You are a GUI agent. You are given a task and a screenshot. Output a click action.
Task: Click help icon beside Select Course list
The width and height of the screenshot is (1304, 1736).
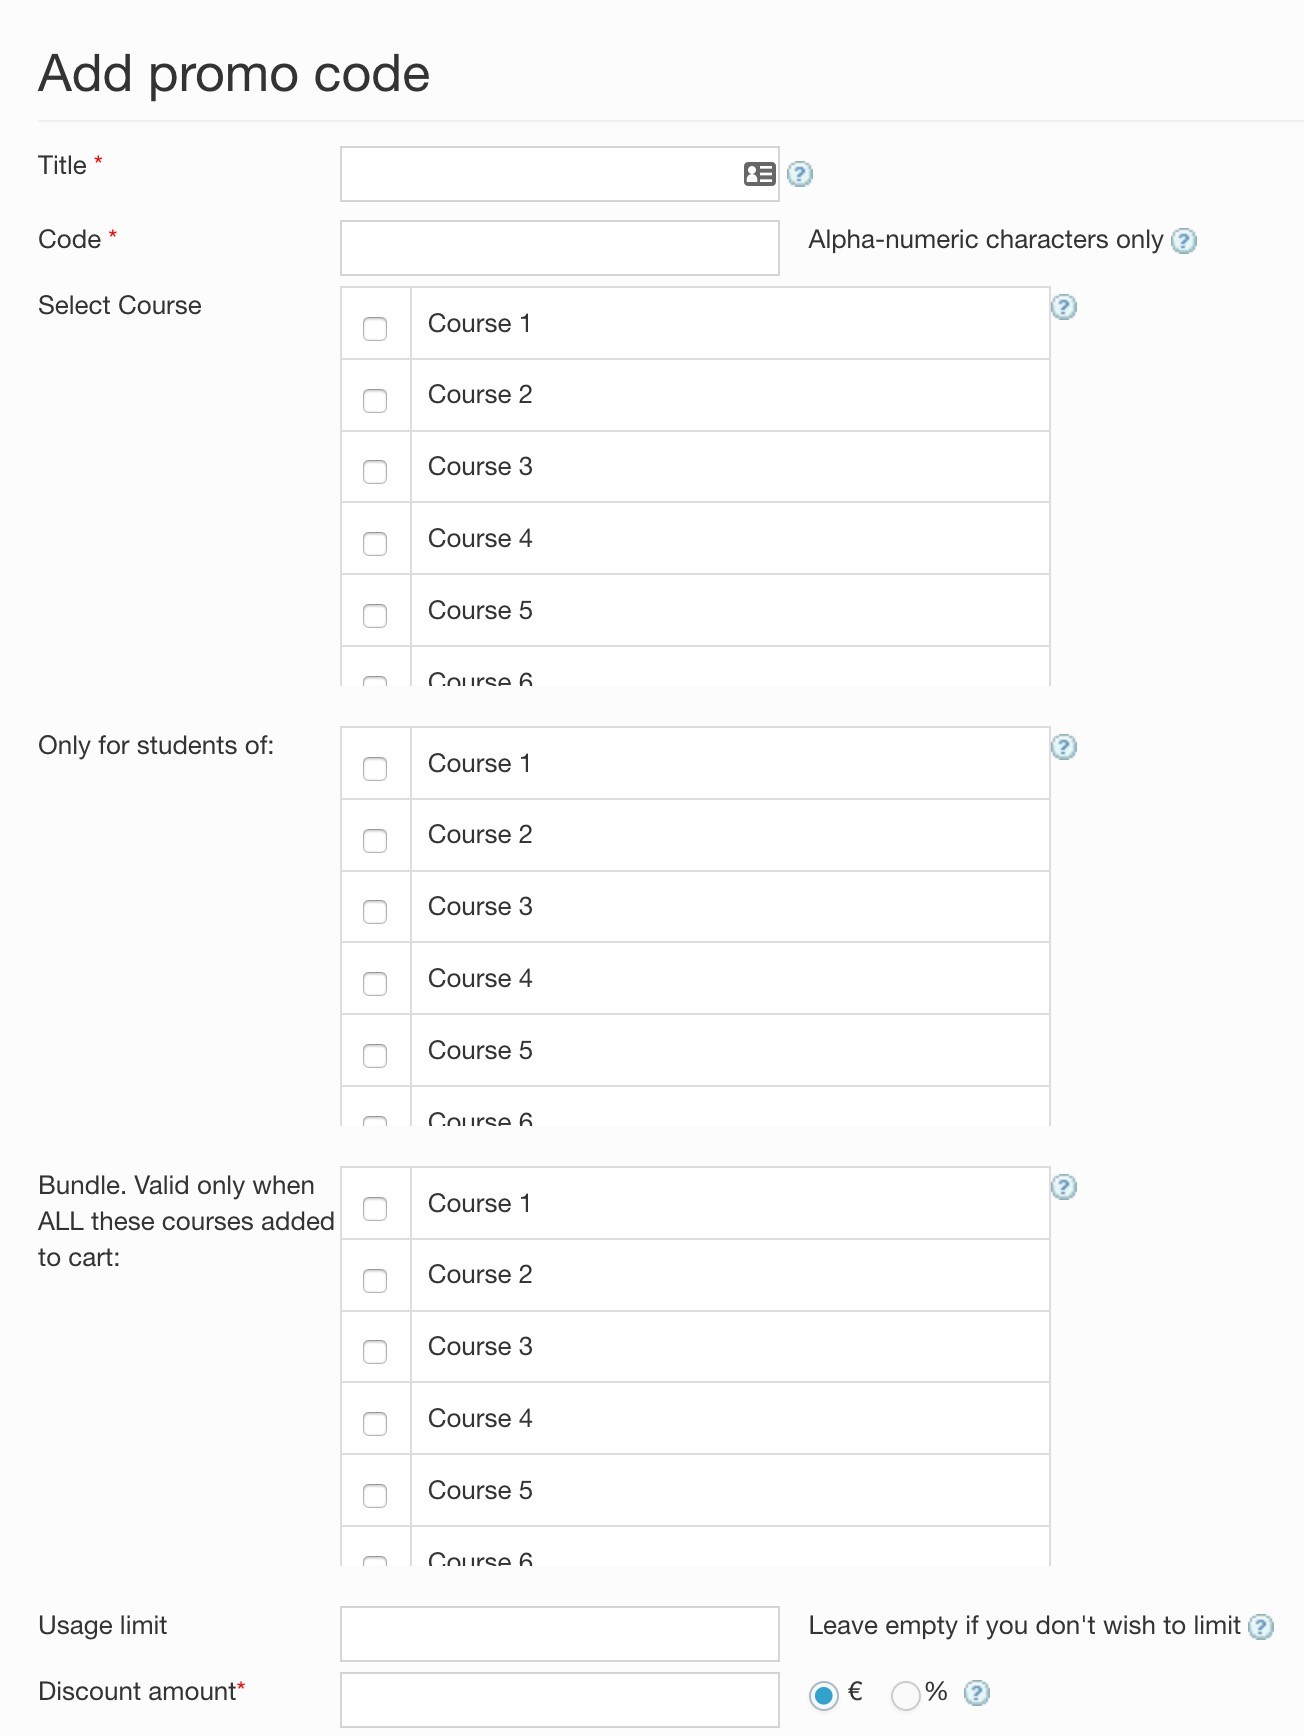[x=1063, y=307]
